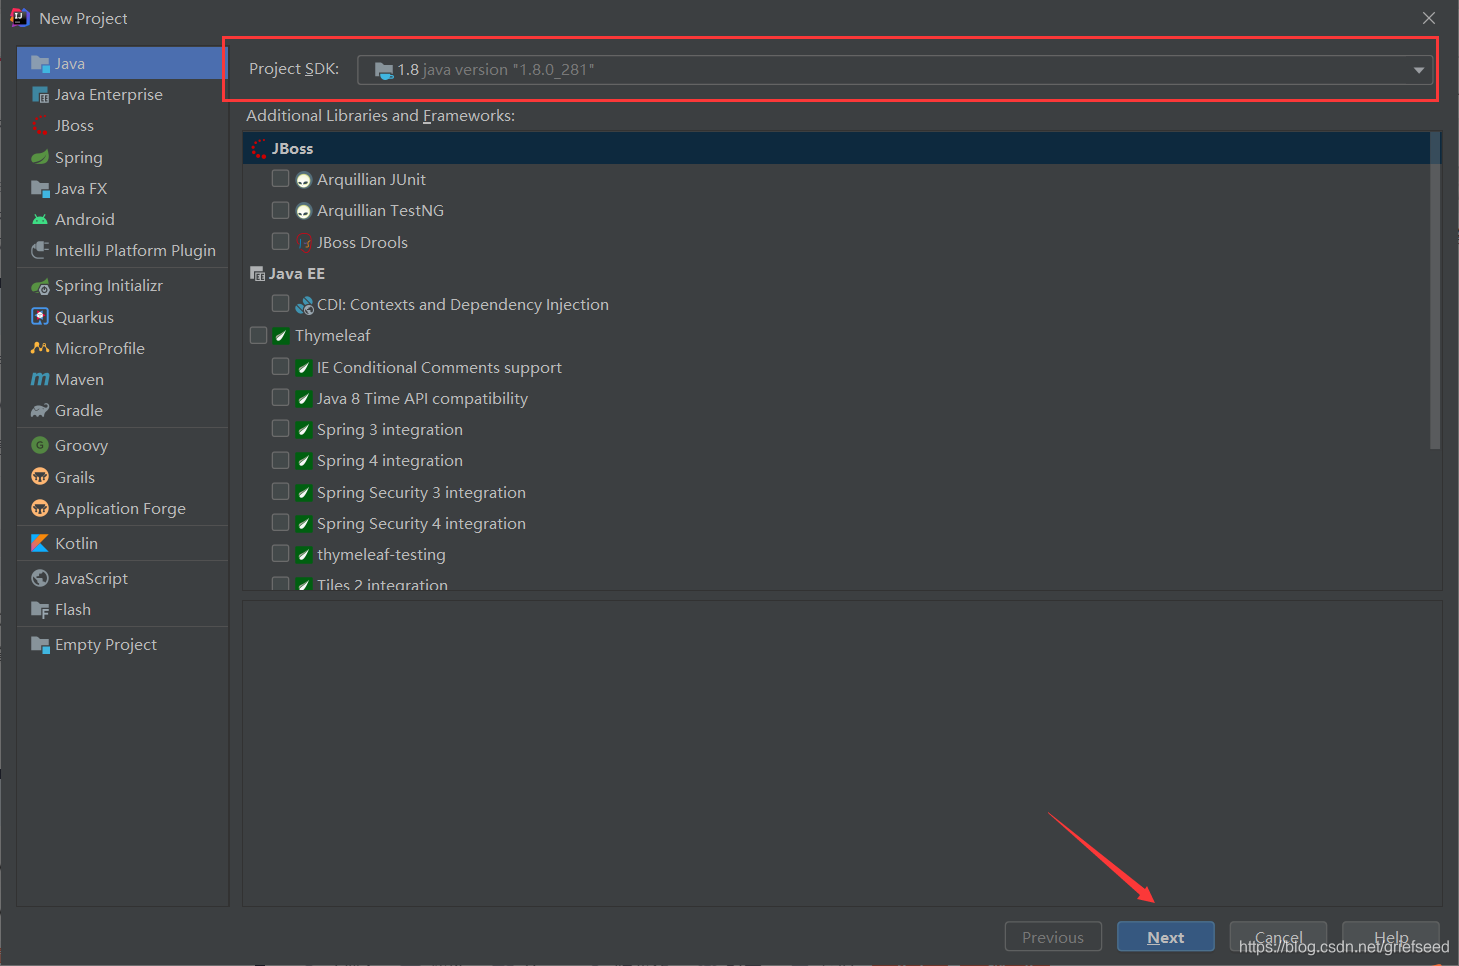The height and width of the screenshot is (966, 1459).
Task: Choose Gradle project type
Action: click(x=123, y=410)
